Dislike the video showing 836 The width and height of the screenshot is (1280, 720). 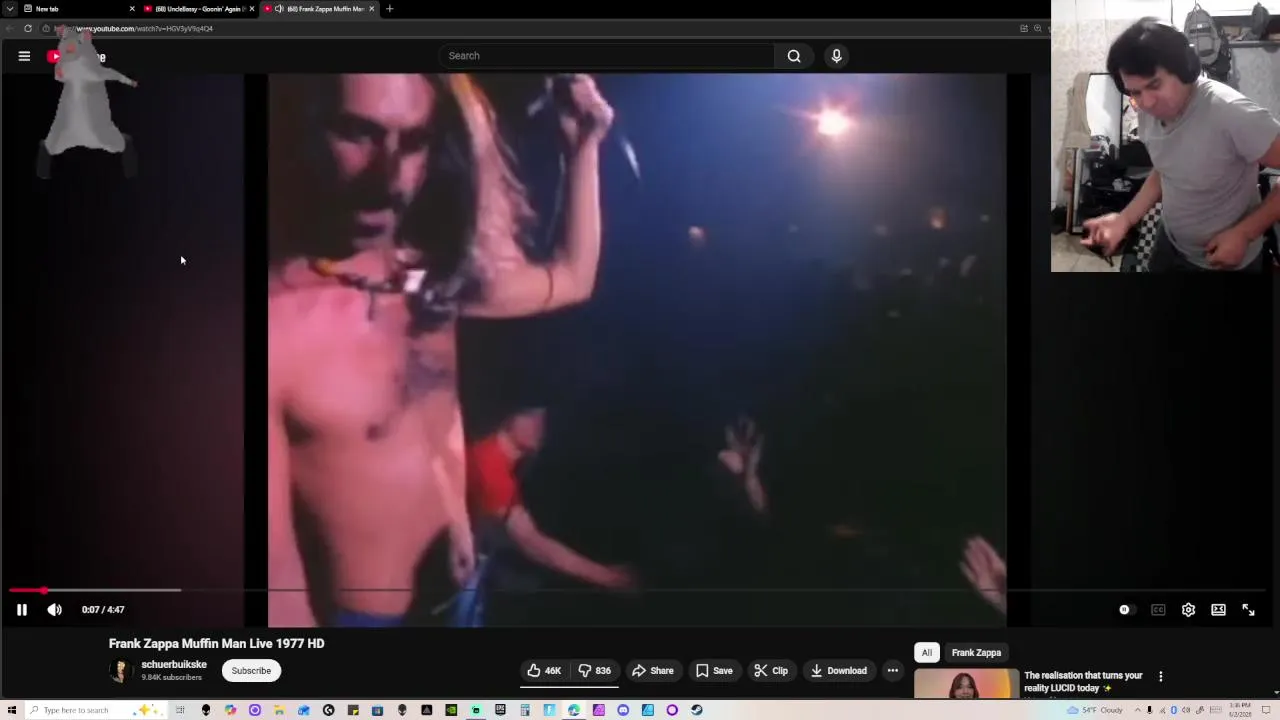coord(595,671)
